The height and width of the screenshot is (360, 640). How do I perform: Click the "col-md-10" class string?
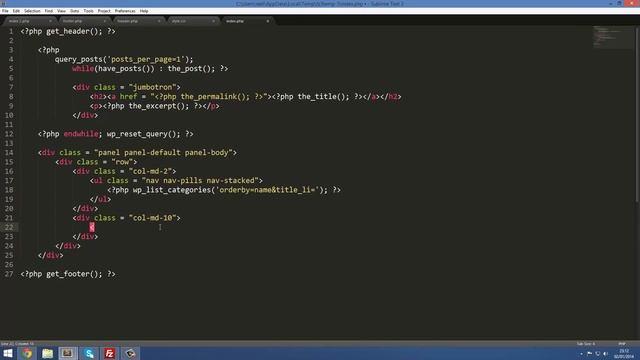[152, 218]
